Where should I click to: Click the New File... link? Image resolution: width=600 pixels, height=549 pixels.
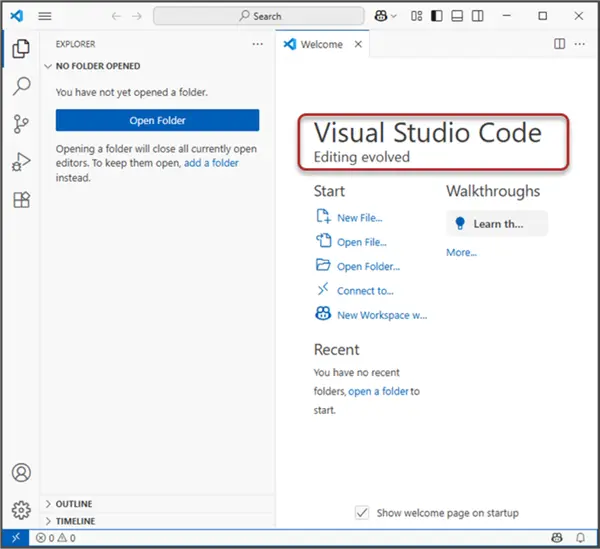[x=359, y=217]
